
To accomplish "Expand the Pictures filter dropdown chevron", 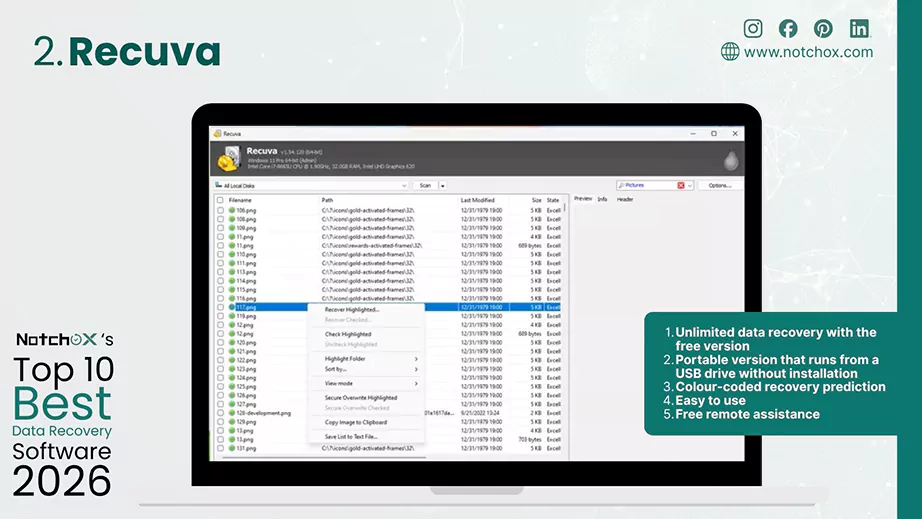I will pyautogui.click(x=690, y=185).
